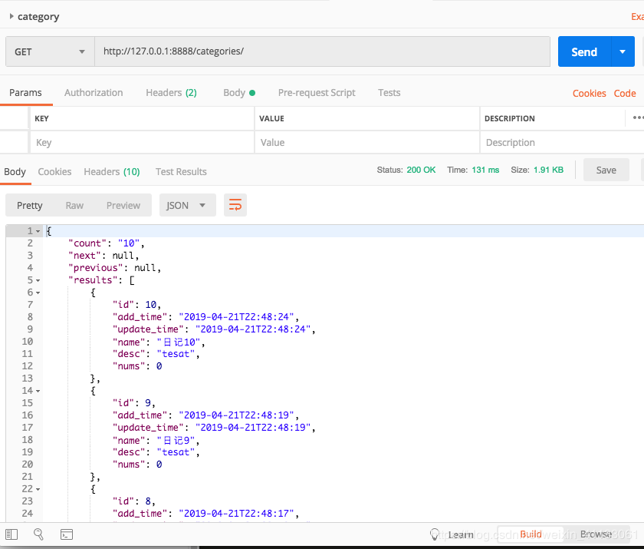Open the Tests tab
The height and width of the screenshot is (549, 644).
click(x=389, y=93)
